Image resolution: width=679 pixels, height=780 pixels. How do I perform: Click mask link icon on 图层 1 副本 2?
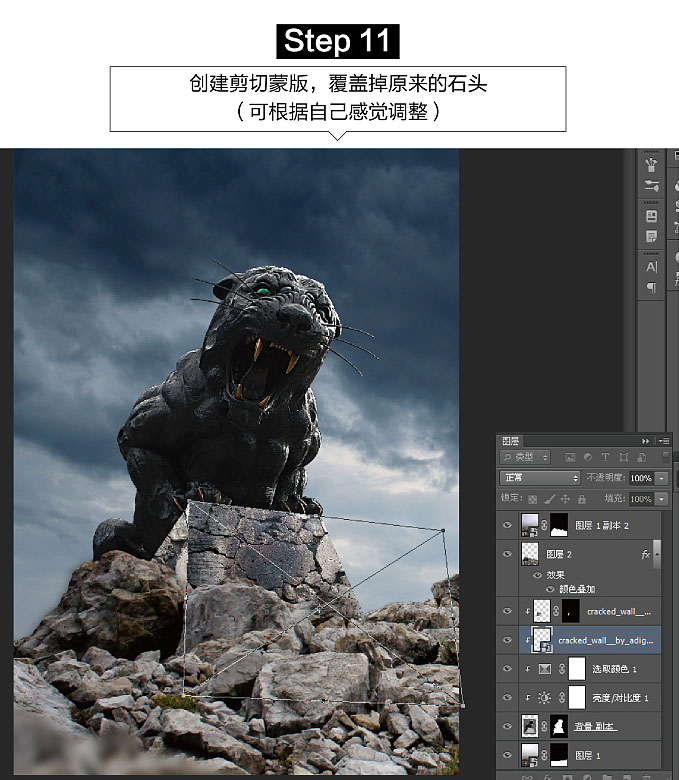544,525
